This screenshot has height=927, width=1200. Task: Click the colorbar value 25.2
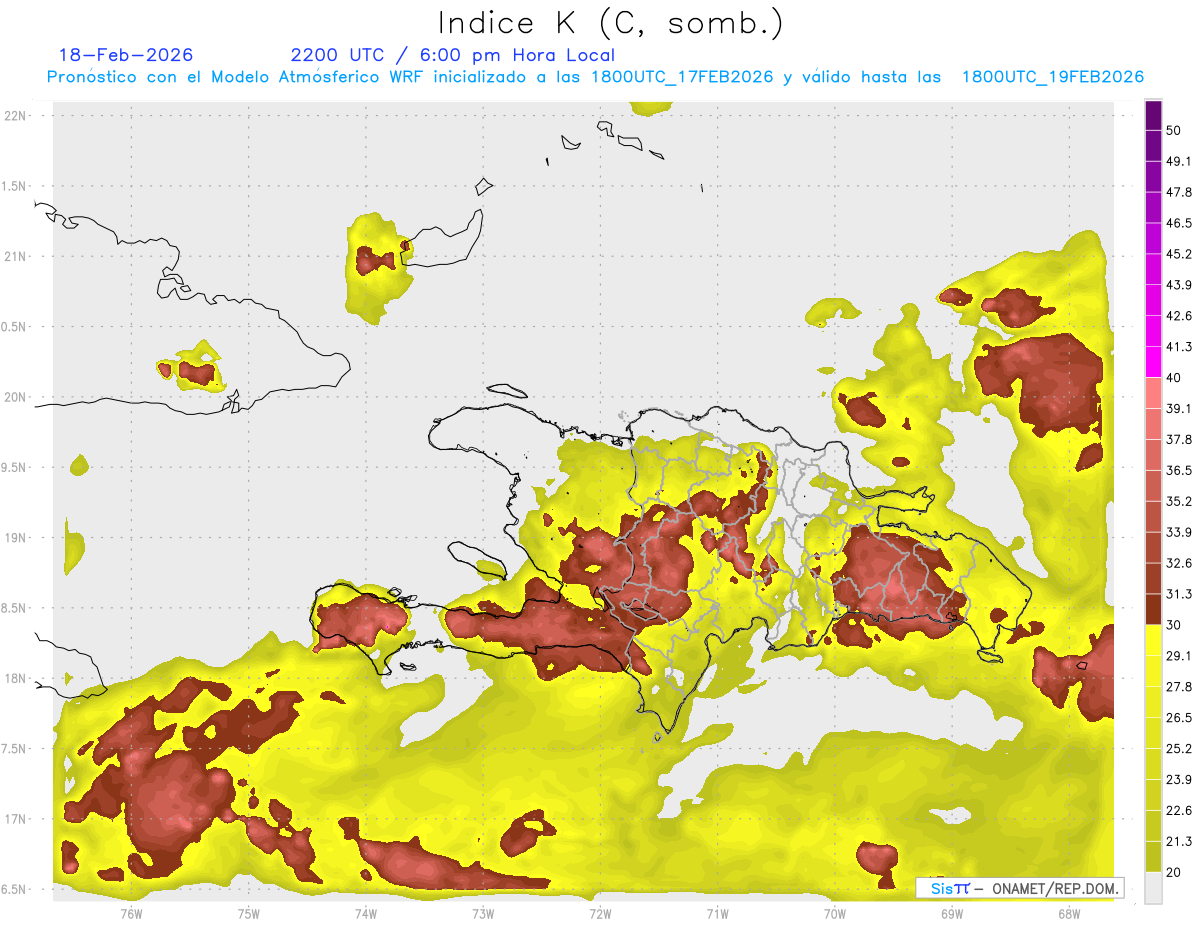[x=1178, y=749]
